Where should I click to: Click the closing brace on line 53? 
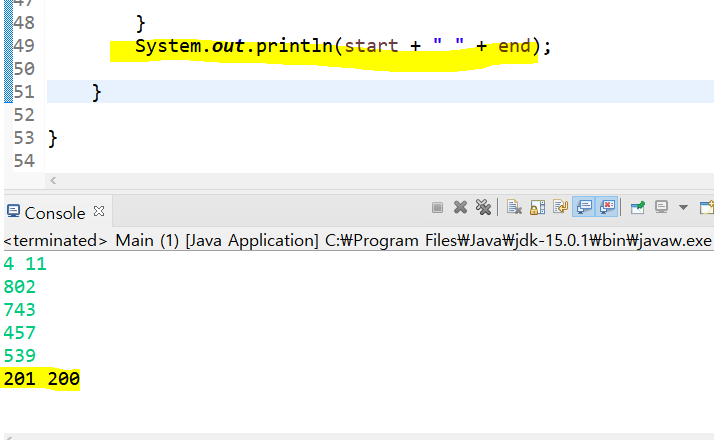tap(53, 138)
